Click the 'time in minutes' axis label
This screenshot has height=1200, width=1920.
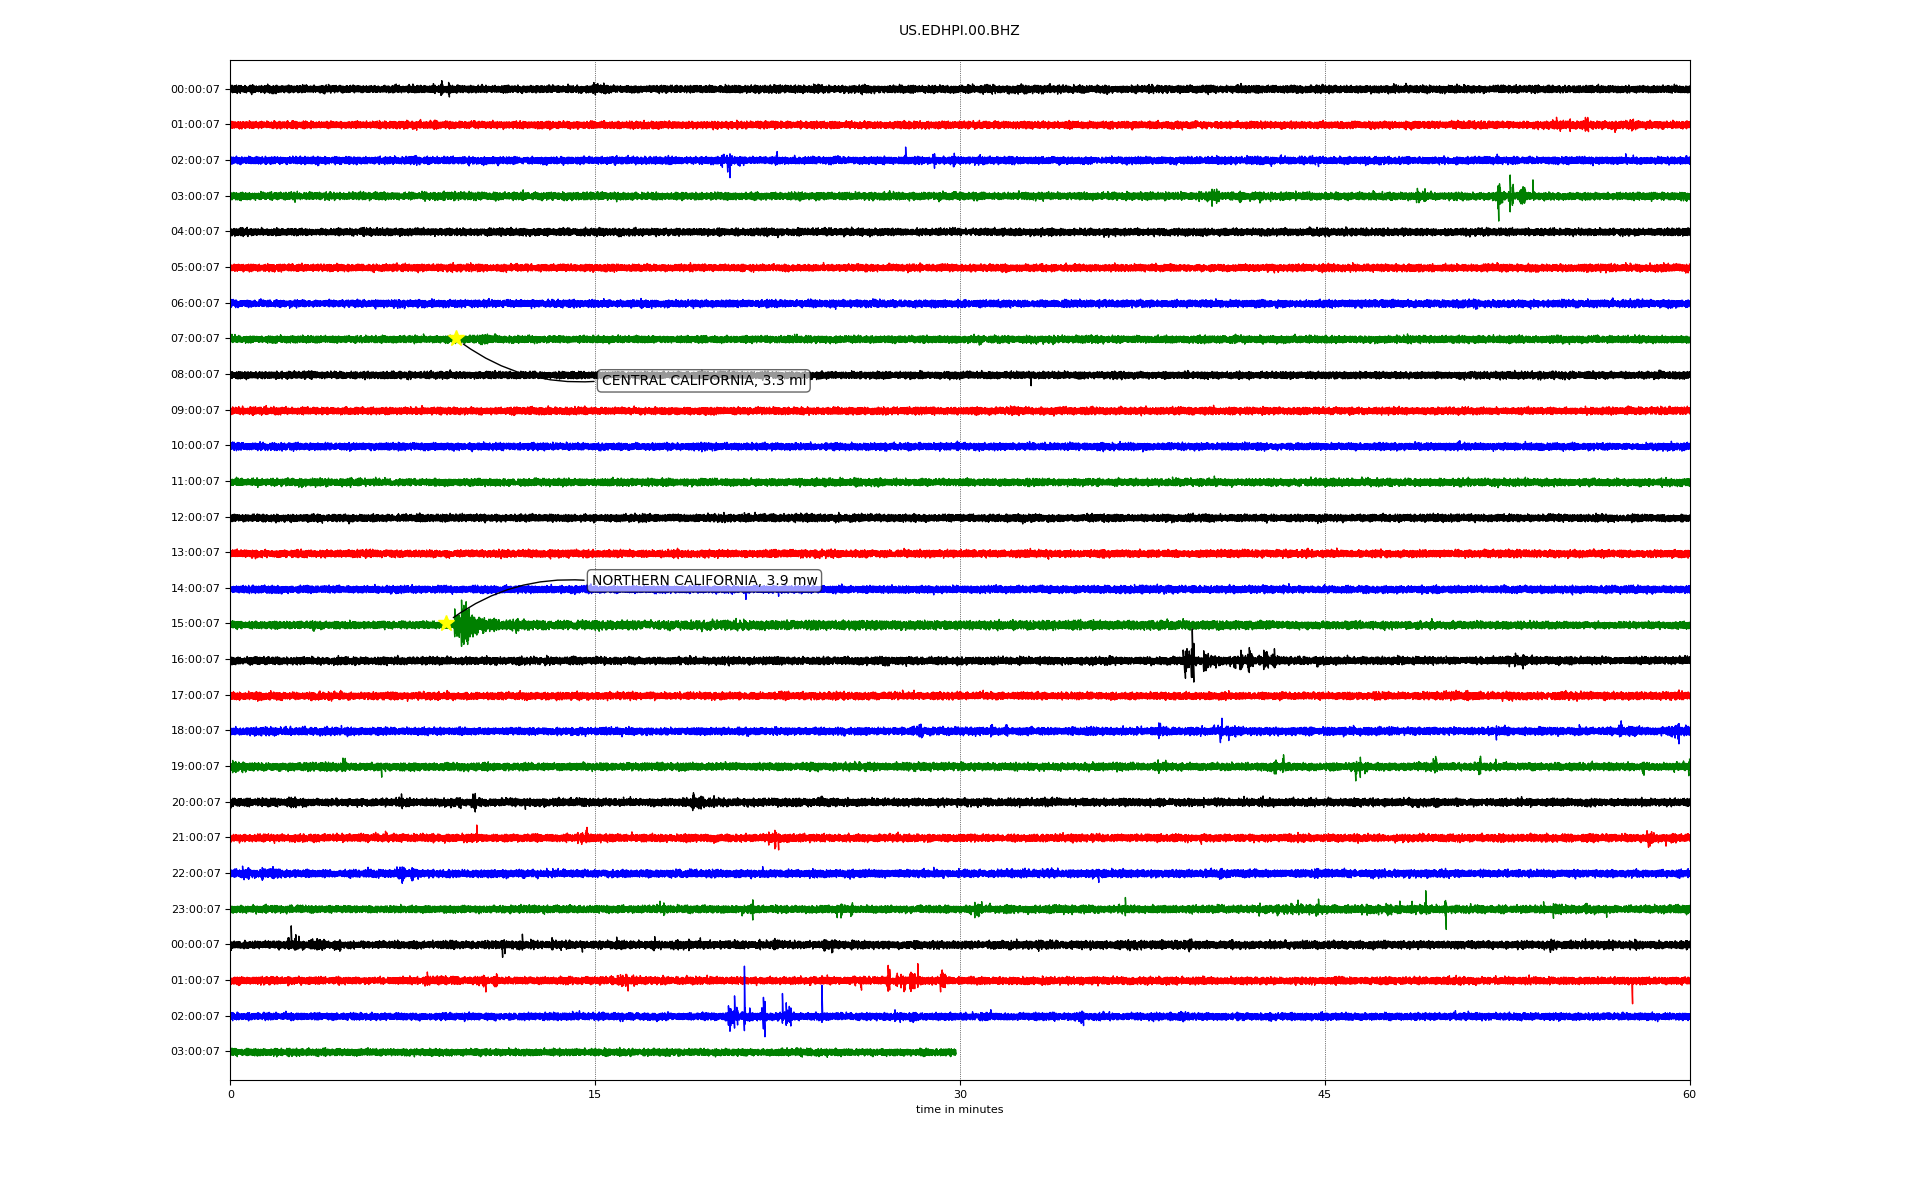tap(958, 1110)
